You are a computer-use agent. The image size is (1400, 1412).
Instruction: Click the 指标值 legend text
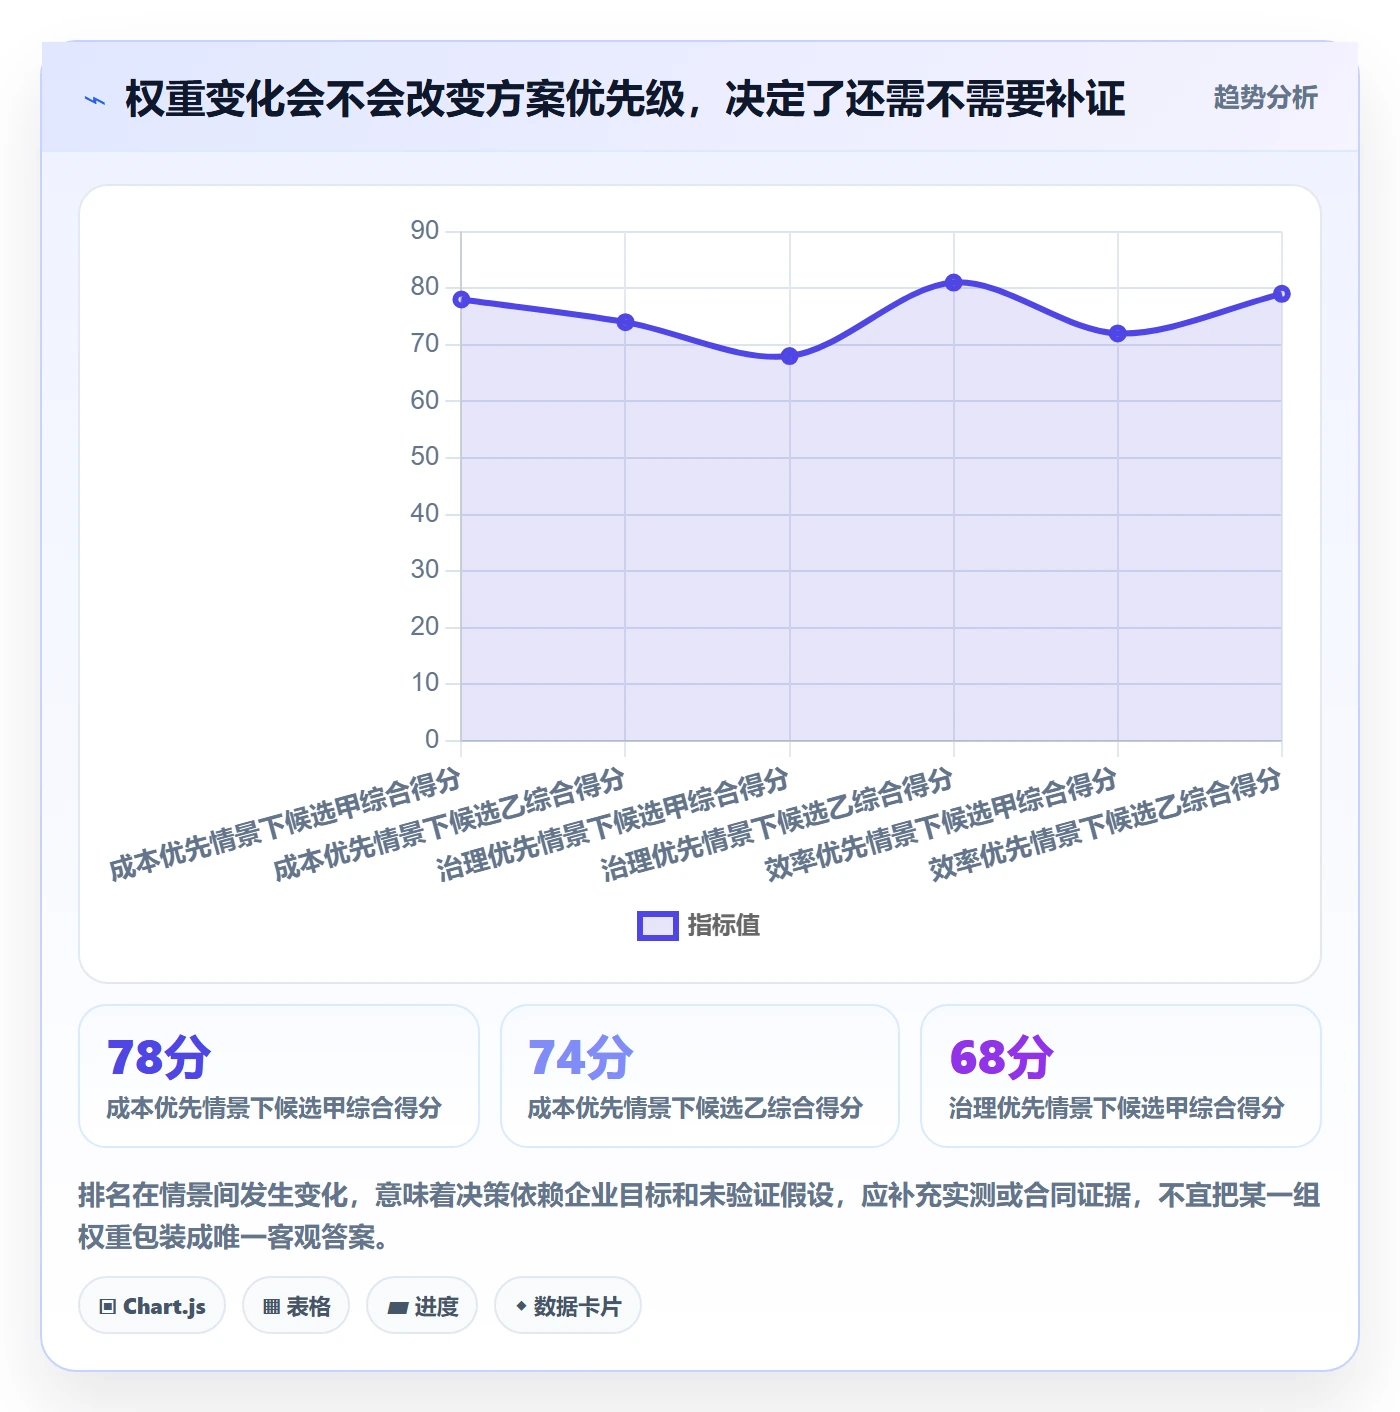pyautogui.click(x=724, y=926)
